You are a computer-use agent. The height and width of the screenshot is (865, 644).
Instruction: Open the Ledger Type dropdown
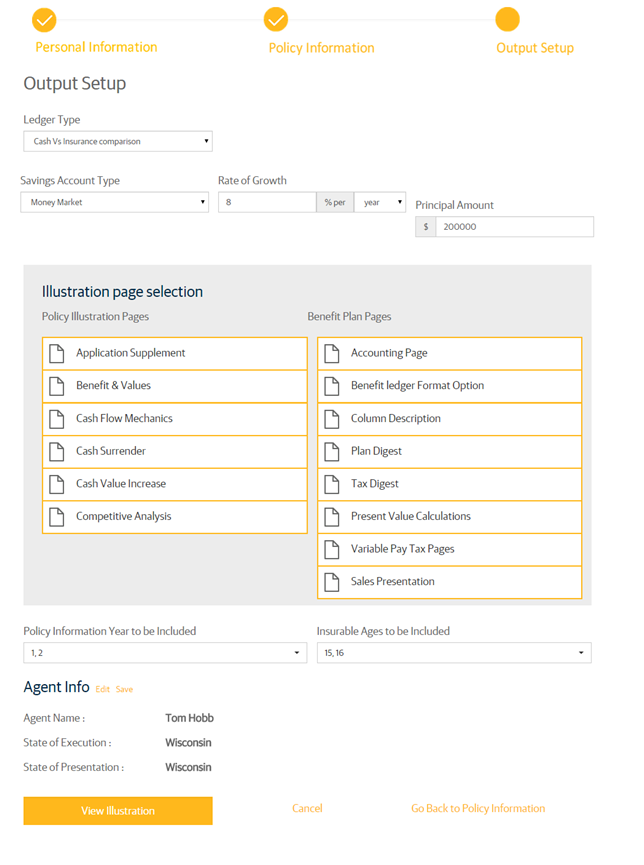click(x=118, y=142)
